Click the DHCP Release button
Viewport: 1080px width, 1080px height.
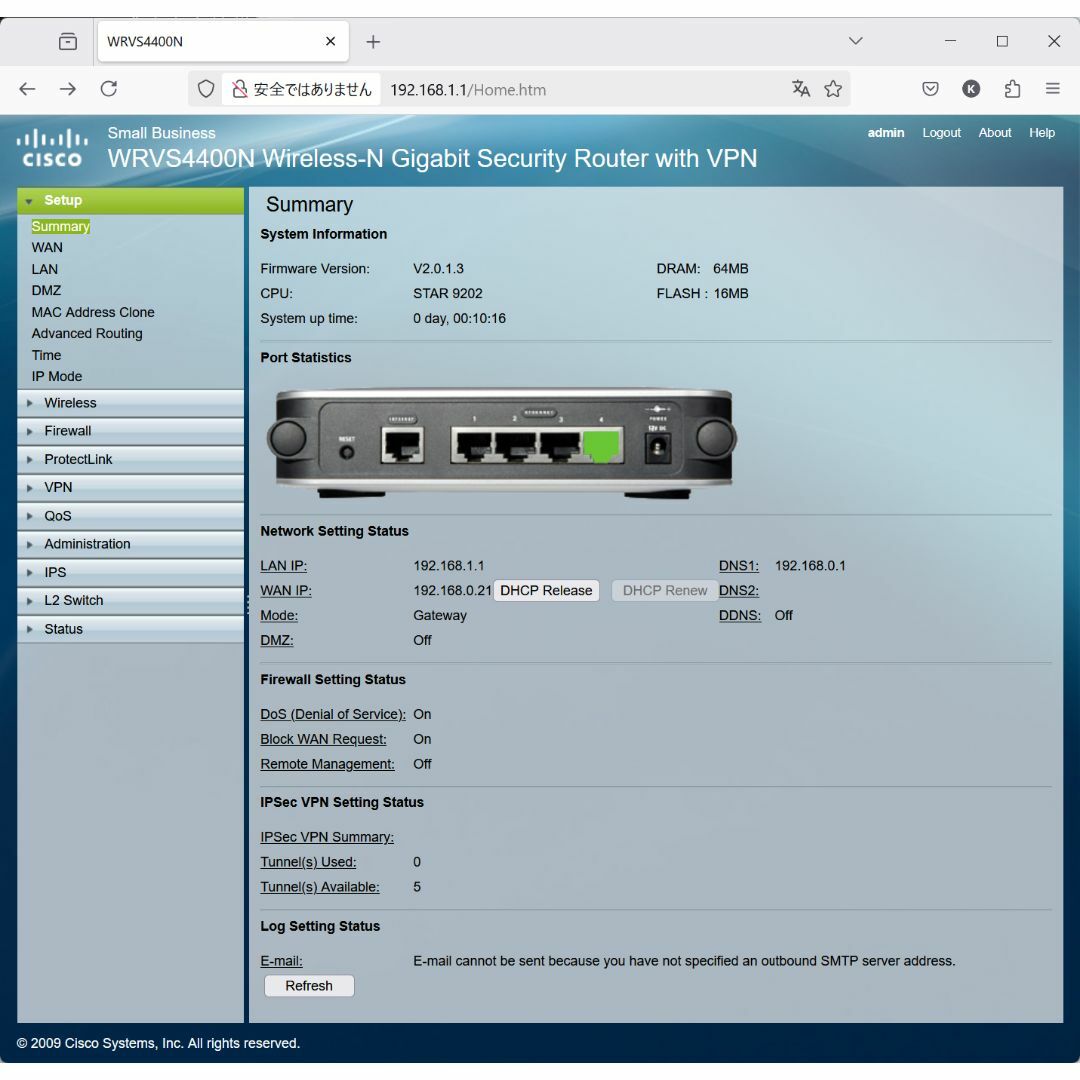click(x=546, y=590)
